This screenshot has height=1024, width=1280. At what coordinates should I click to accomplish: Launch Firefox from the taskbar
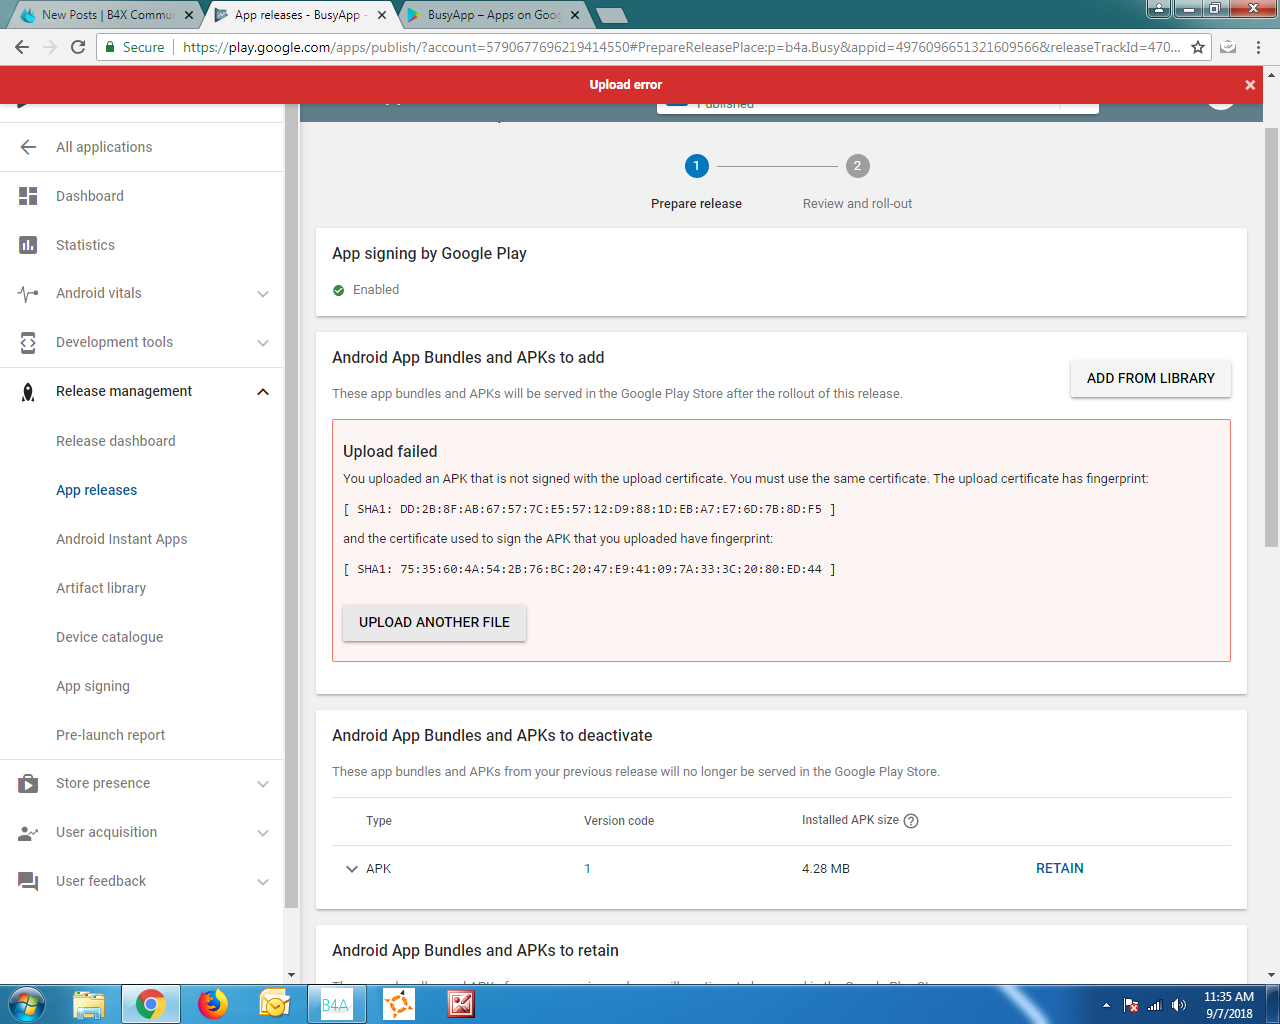(x=213, y=1004)
